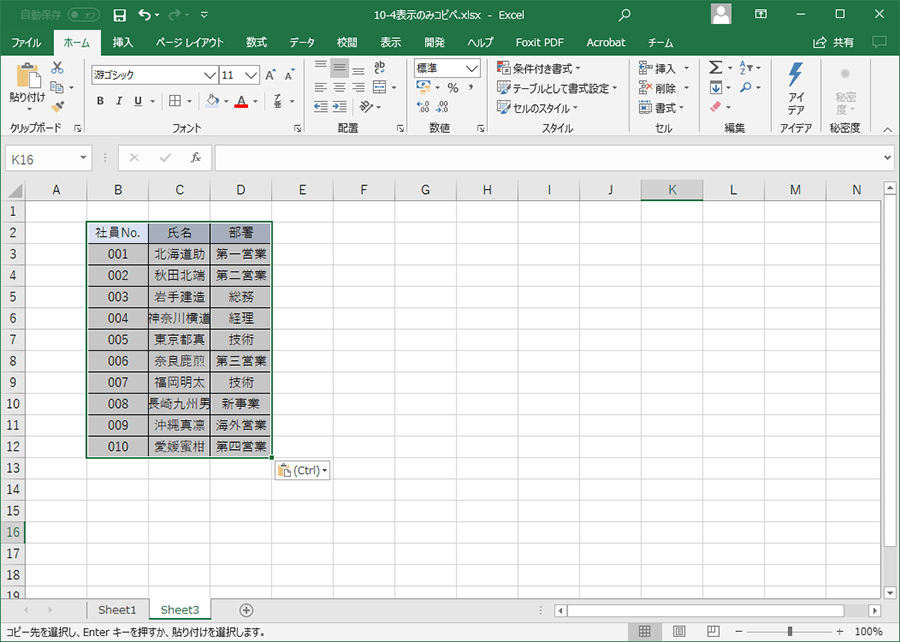The width and height of the screenshot is (900, 642).
Task: Apply Percent Style with % icon
Action: click(453, 88)
